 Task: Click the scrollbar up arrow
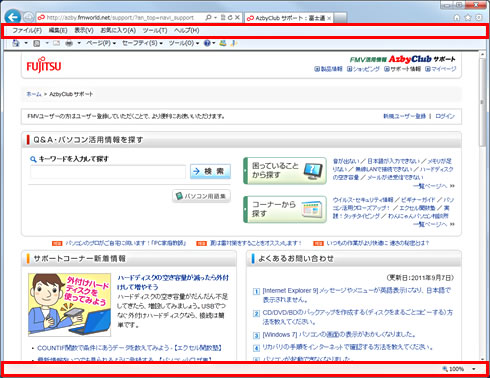pos(482,54)
